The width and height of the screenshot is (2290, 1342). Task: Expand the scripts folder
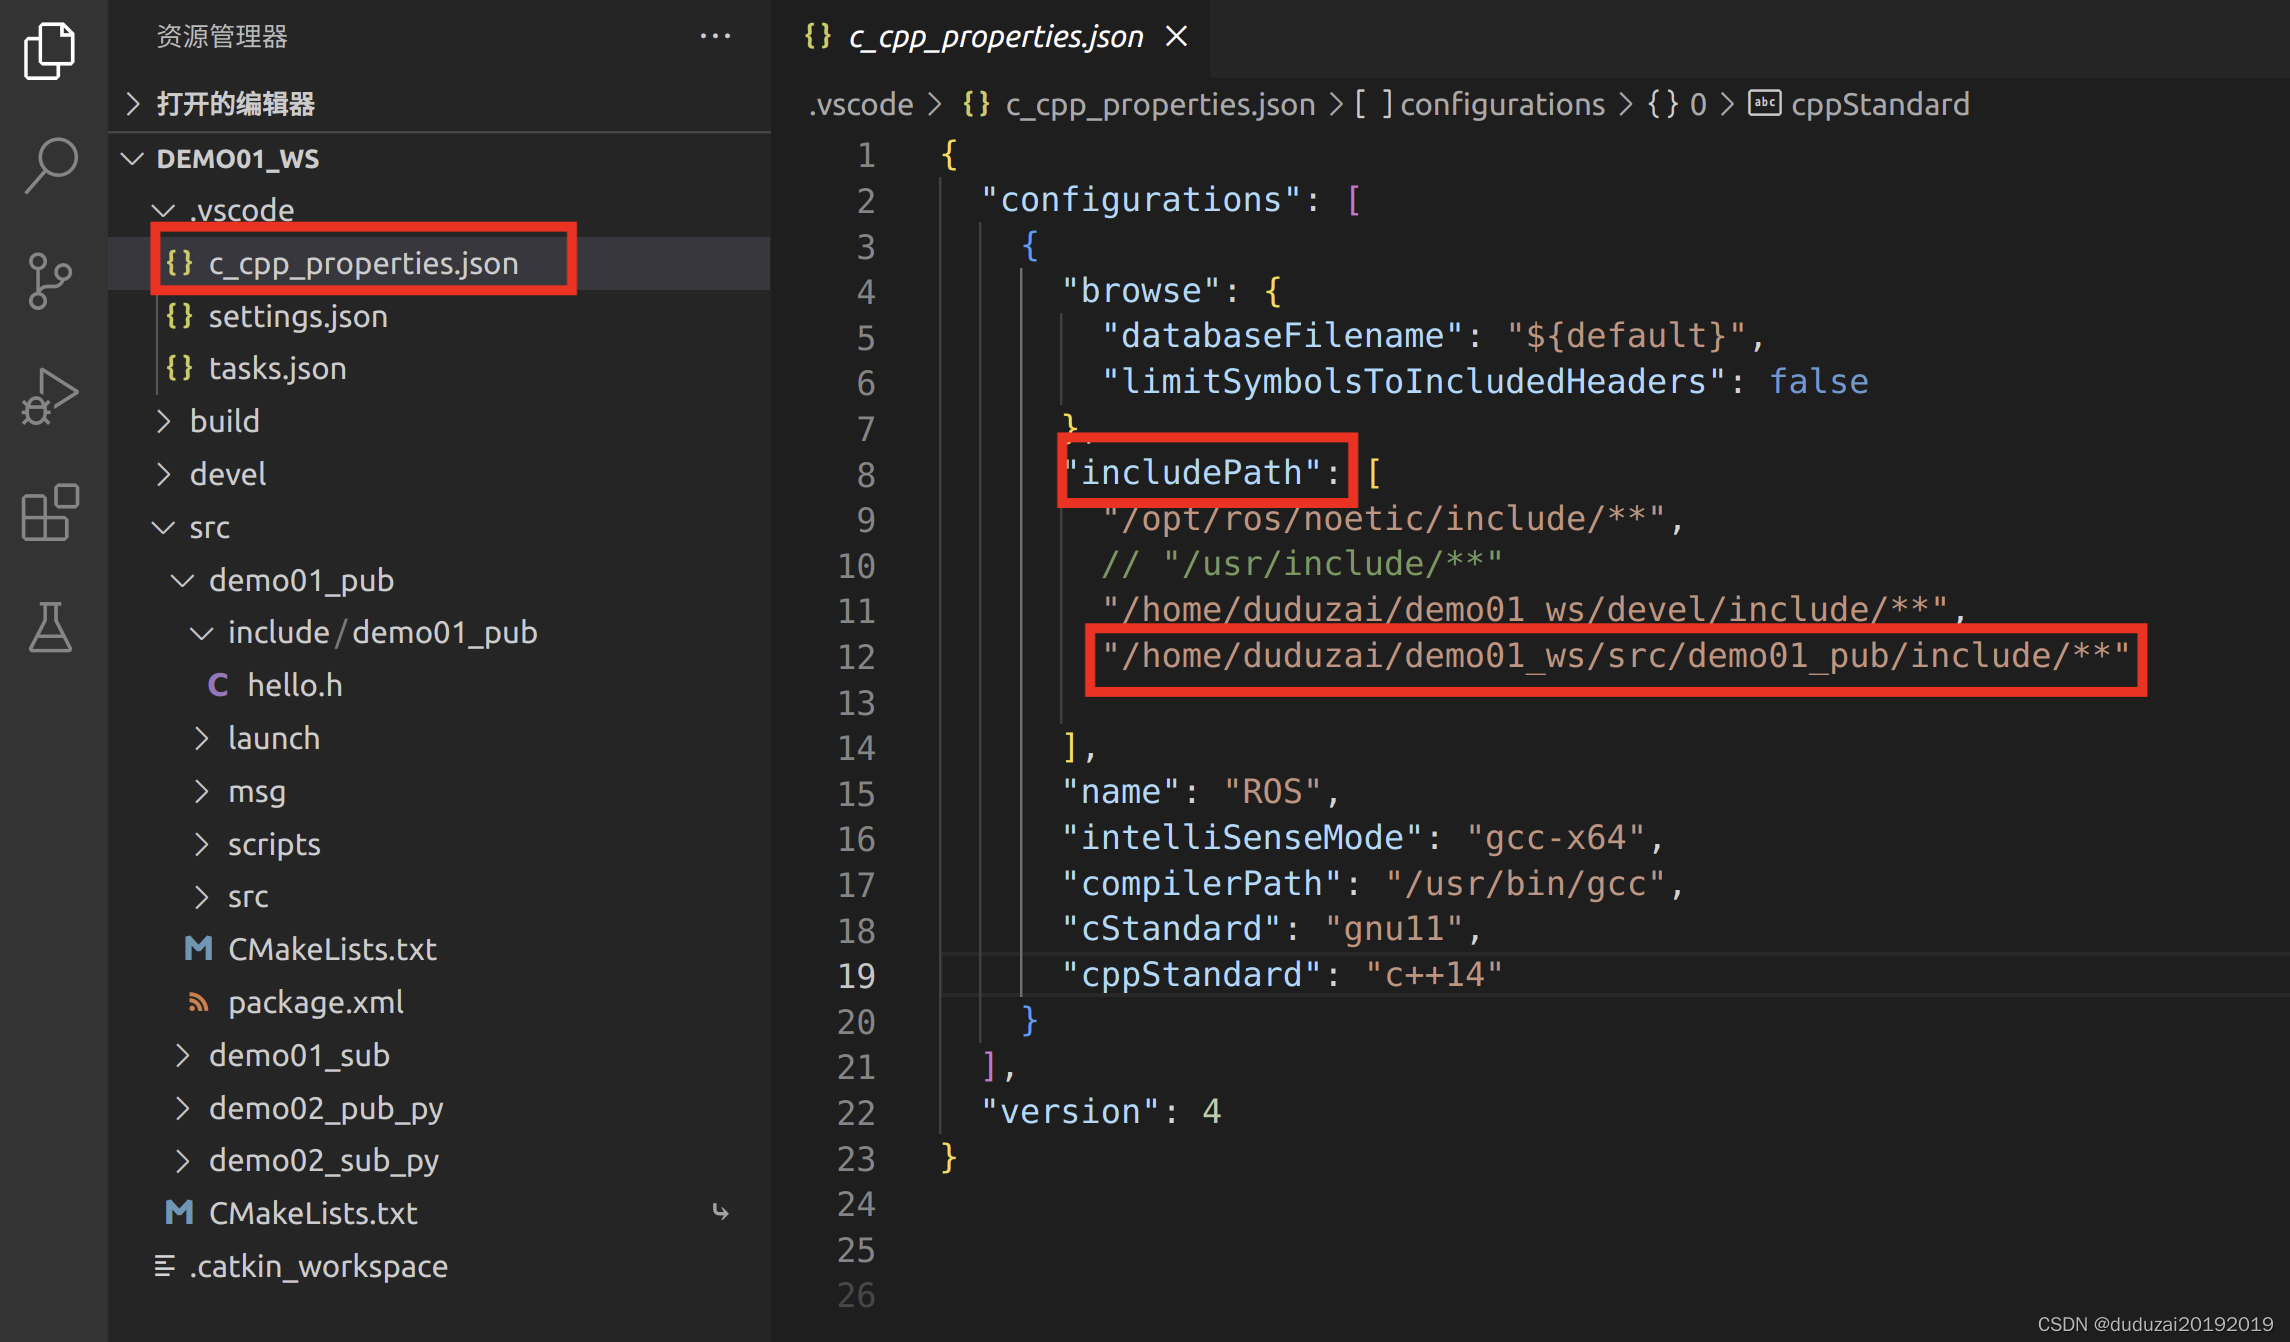pyautogui.click(x=439, y=844)
